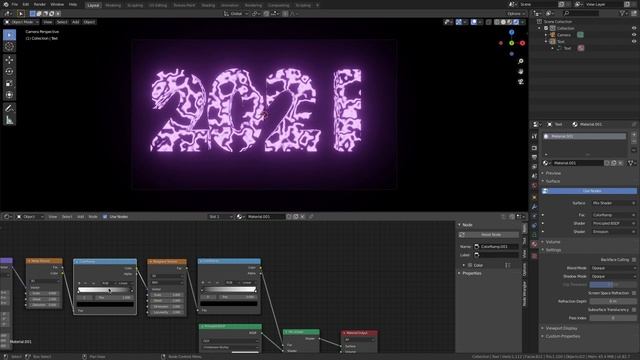
Task: Expand the Volume panel
Action: [553, 242]
